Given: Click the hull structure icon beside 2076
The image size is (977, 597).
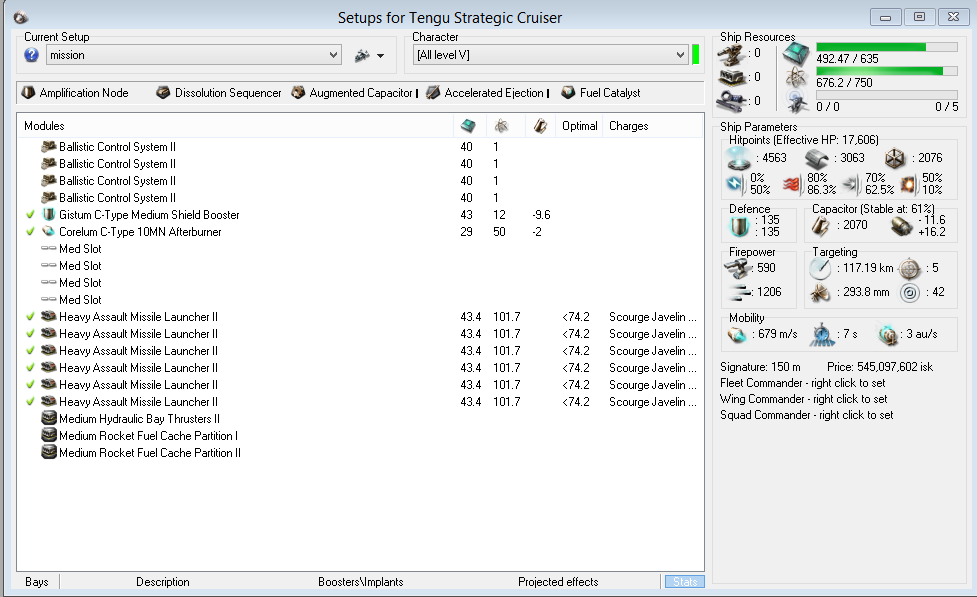Looking at the screenshot, I should pyautogui.click(x=895, y=159).
